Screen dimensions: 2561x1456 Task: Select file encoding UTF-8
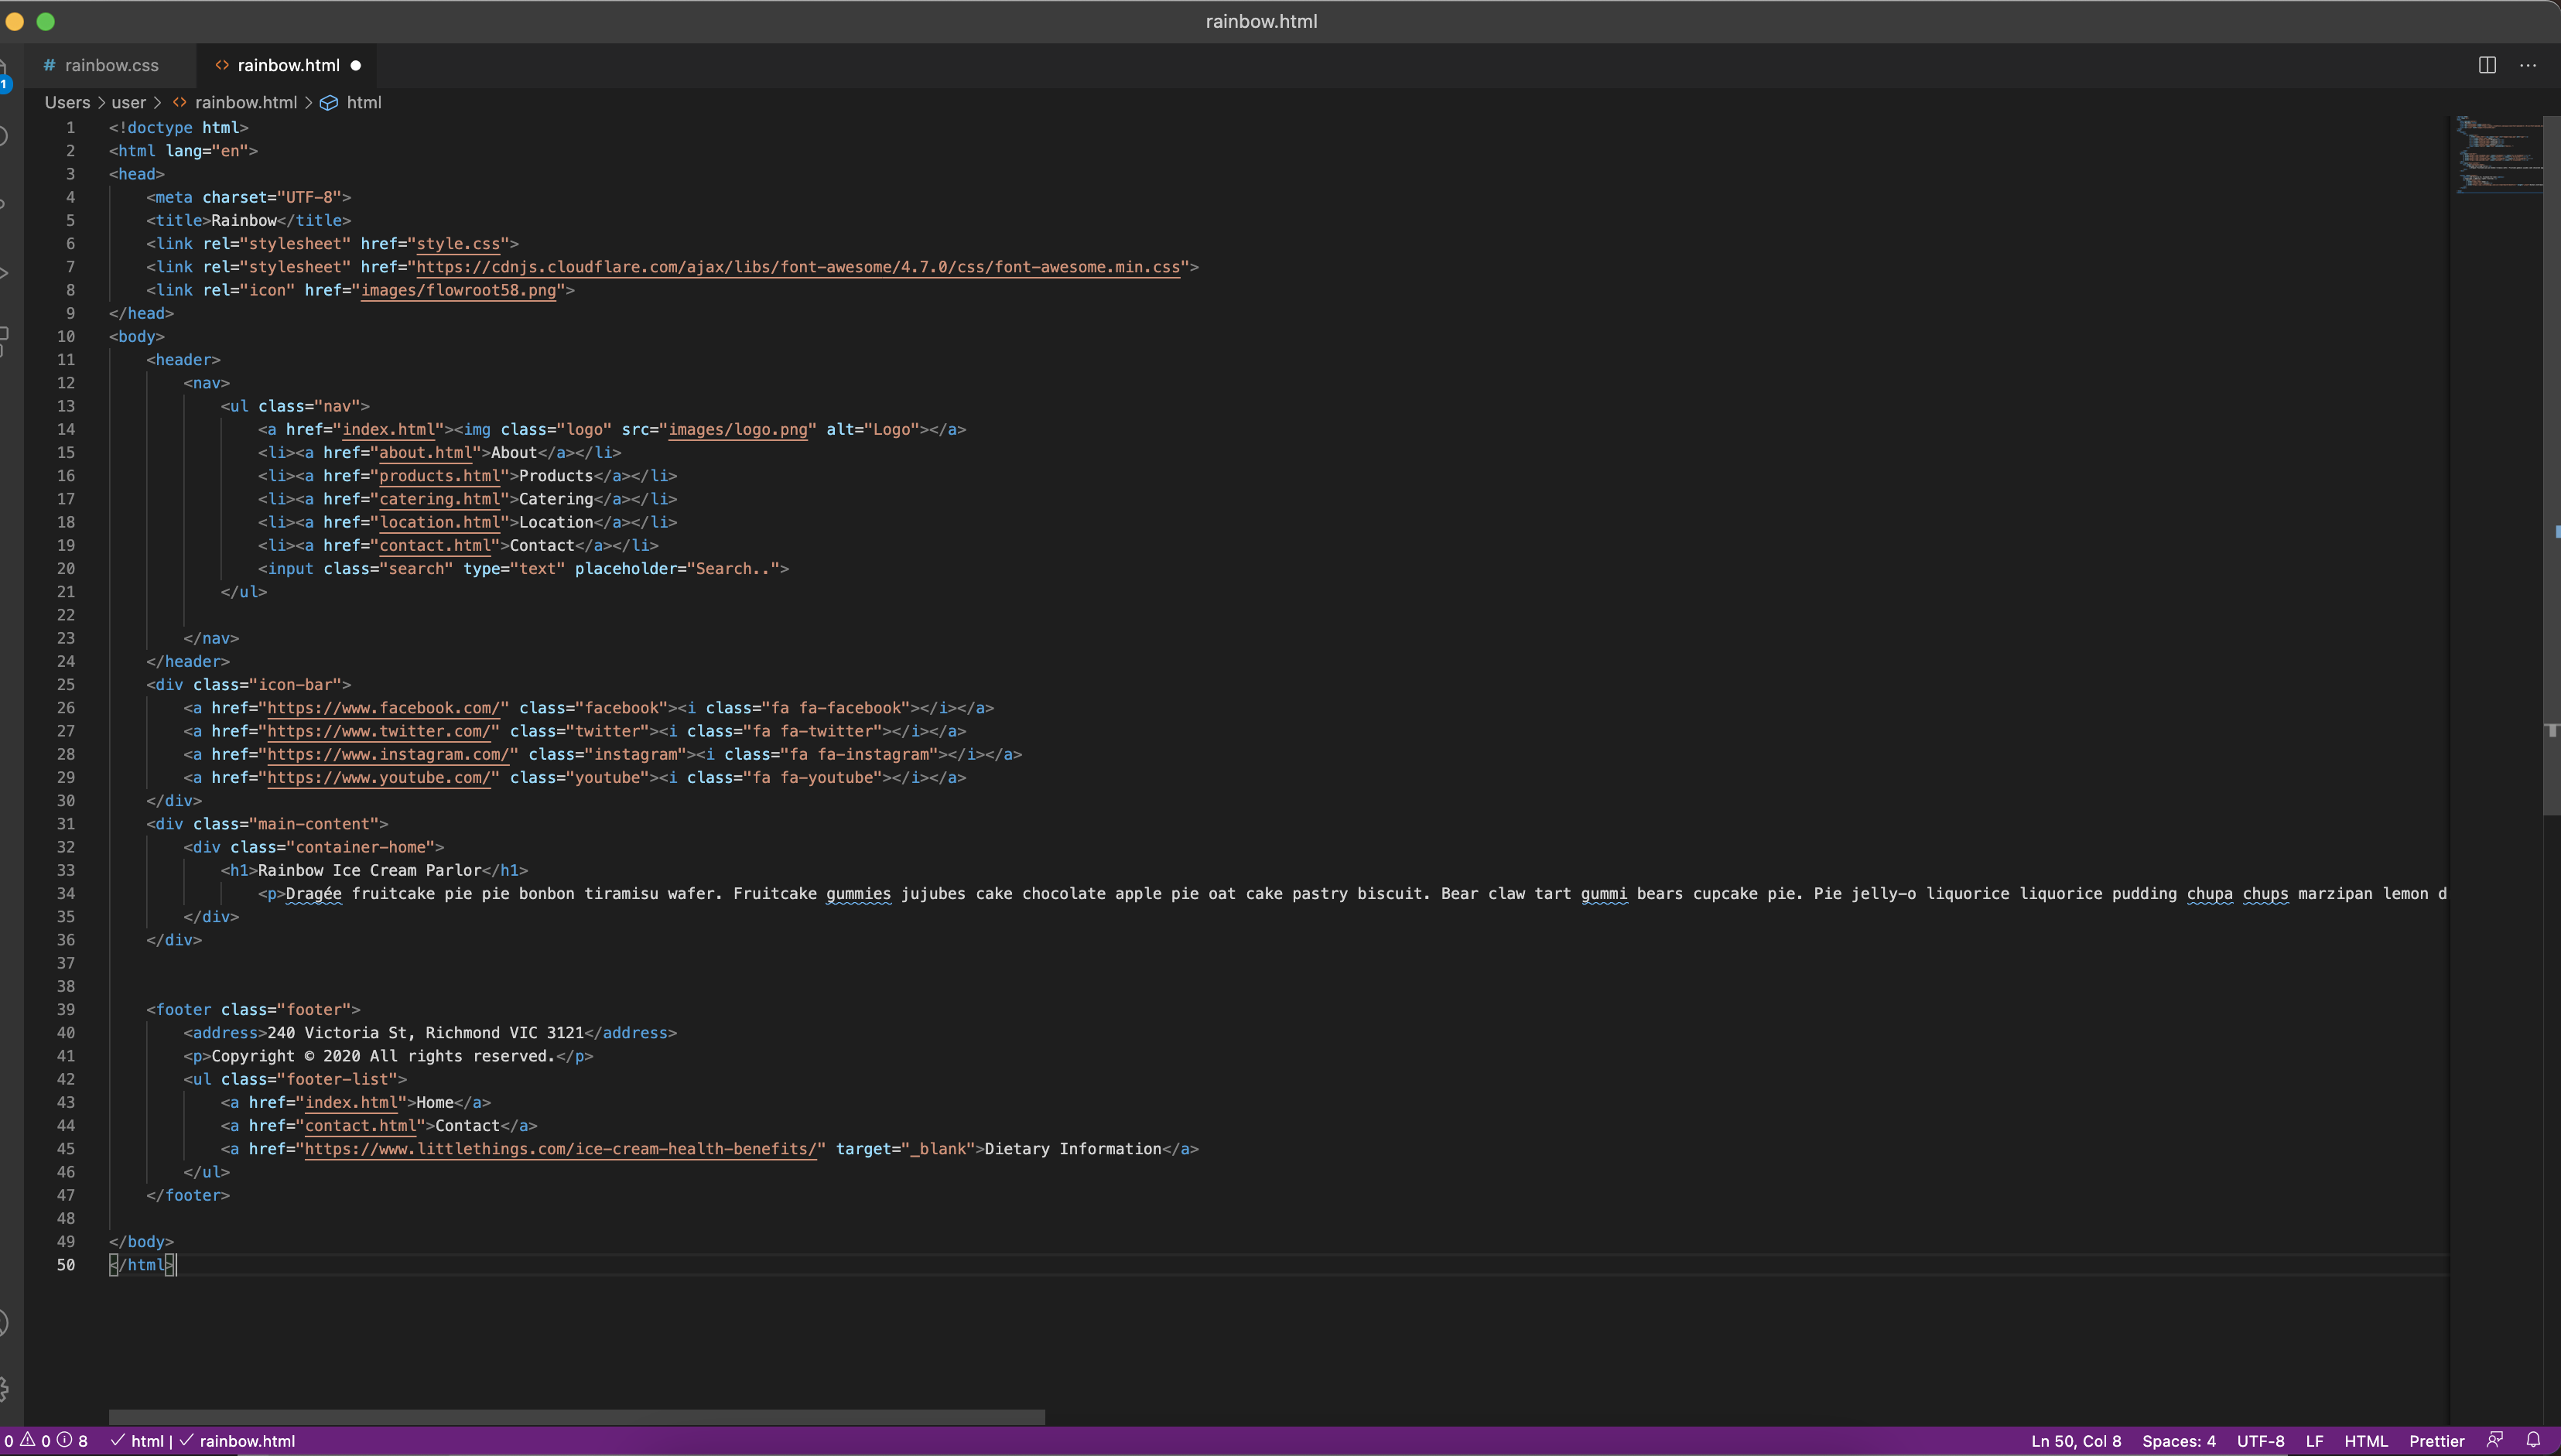[2260, 1441]
